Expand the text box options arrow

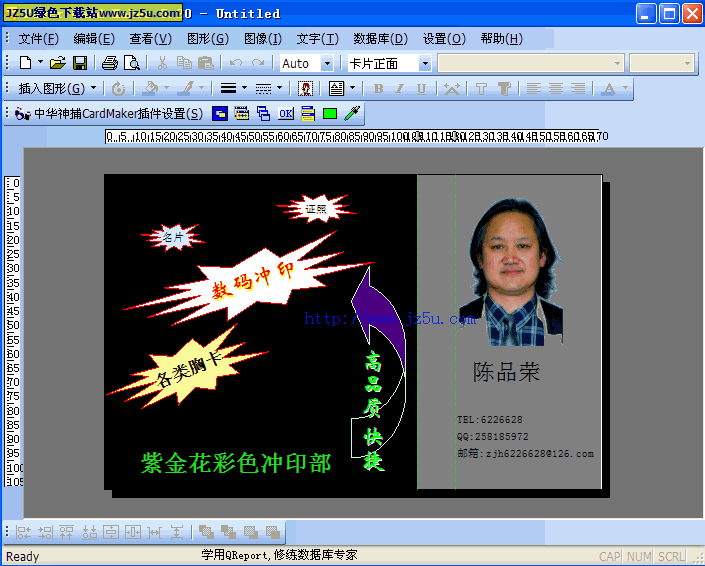[x=352, y=88]
